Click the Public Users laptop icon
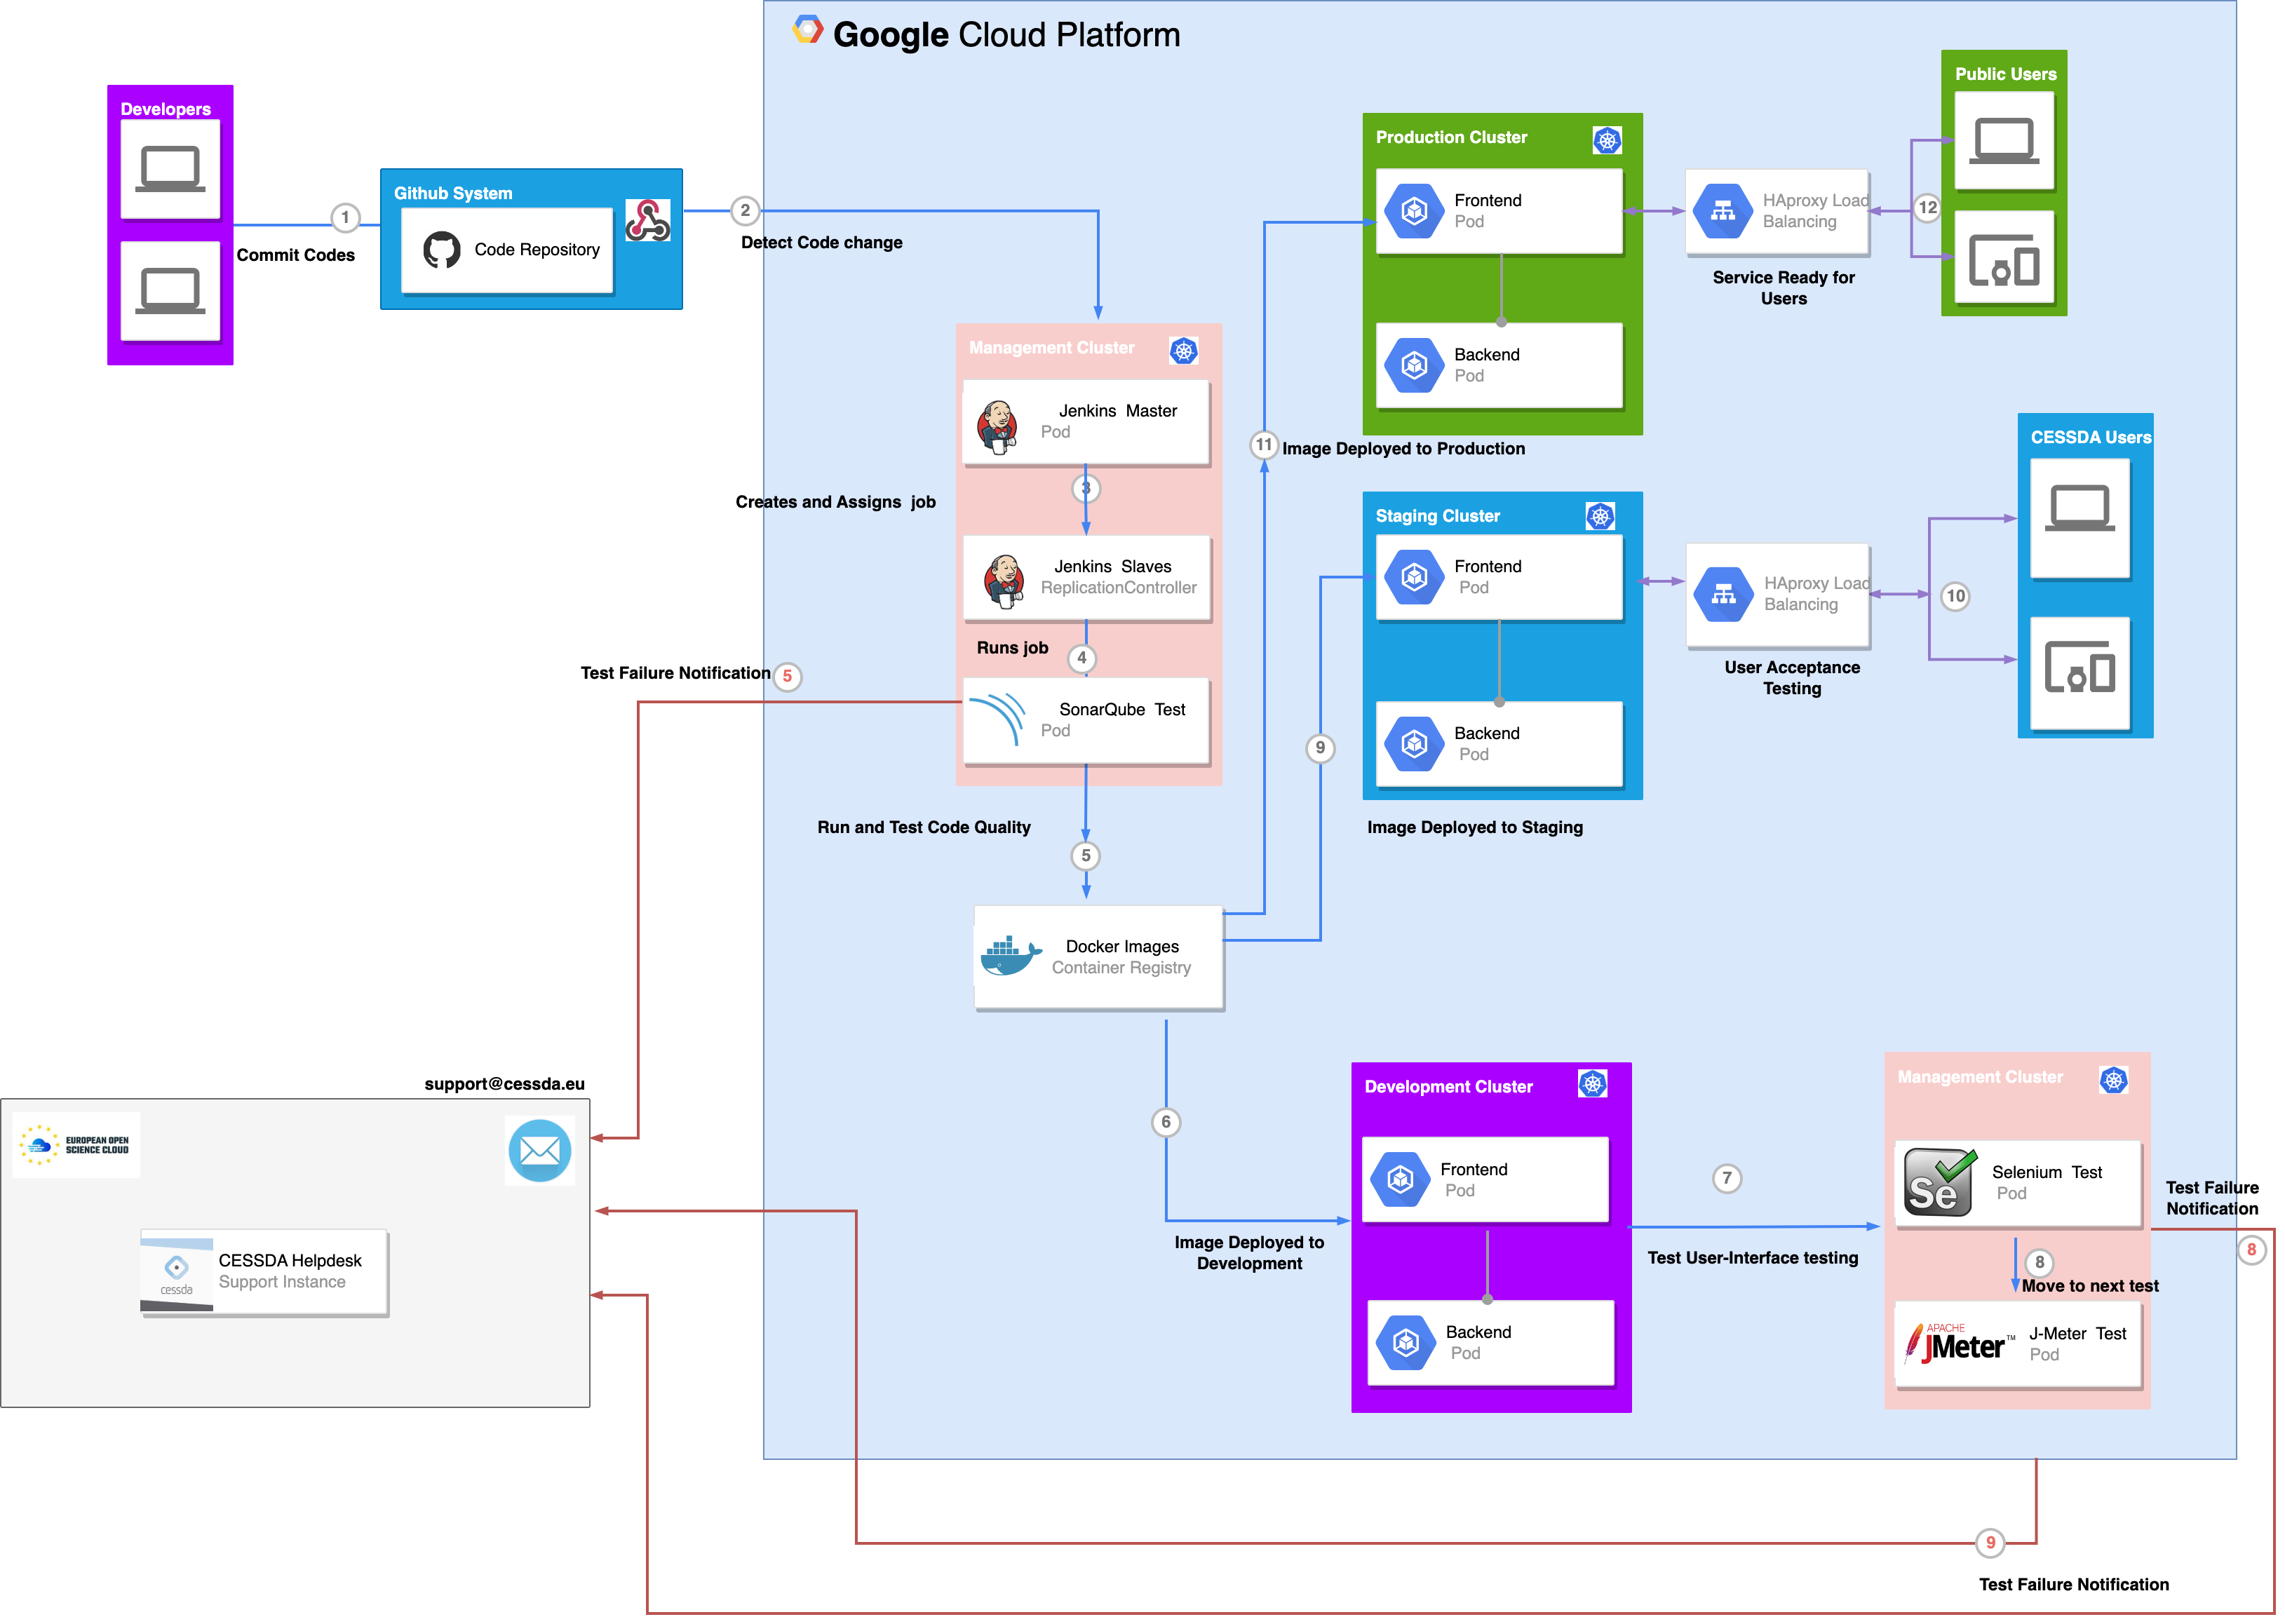The image size is (2285, 1624). 2004,141
